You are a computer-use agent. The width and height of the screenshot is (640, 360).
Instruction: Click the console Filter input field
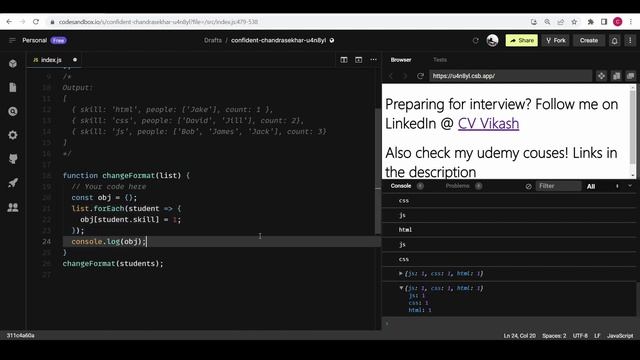point(558,186)
